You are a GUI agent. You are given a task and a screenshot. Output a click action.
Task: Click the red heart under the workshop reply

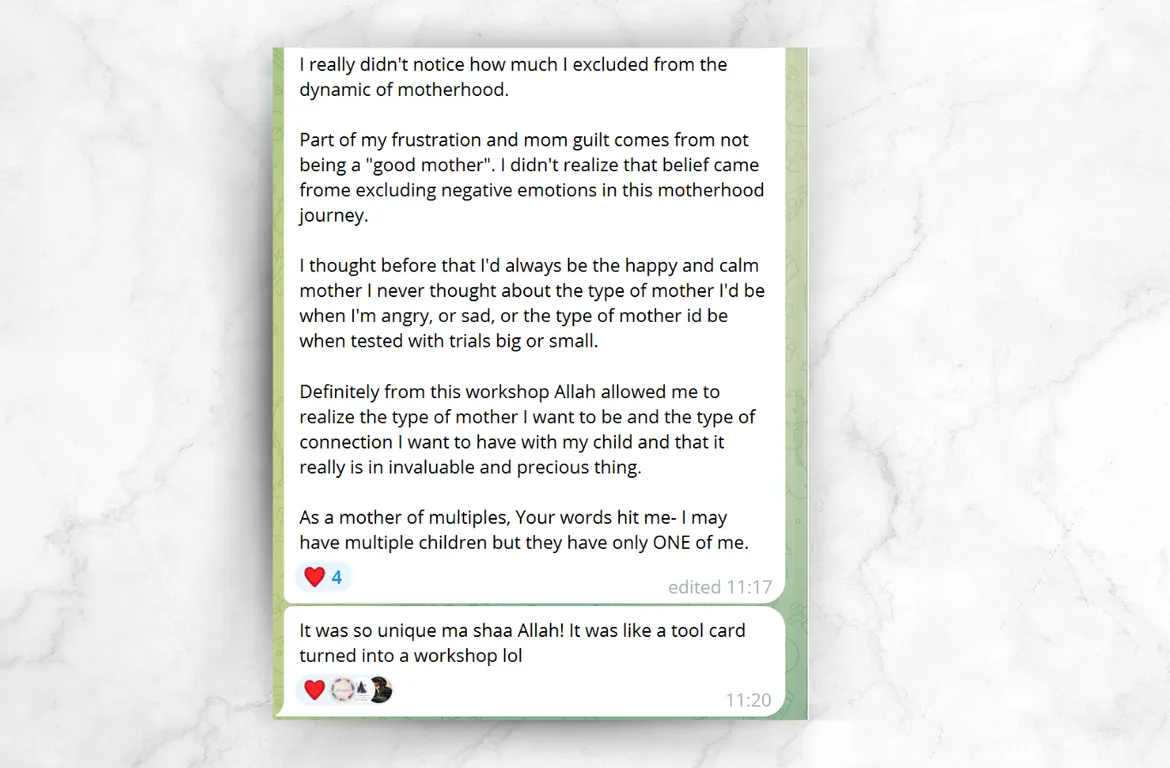pyautogui.click(x=315, y=690)
